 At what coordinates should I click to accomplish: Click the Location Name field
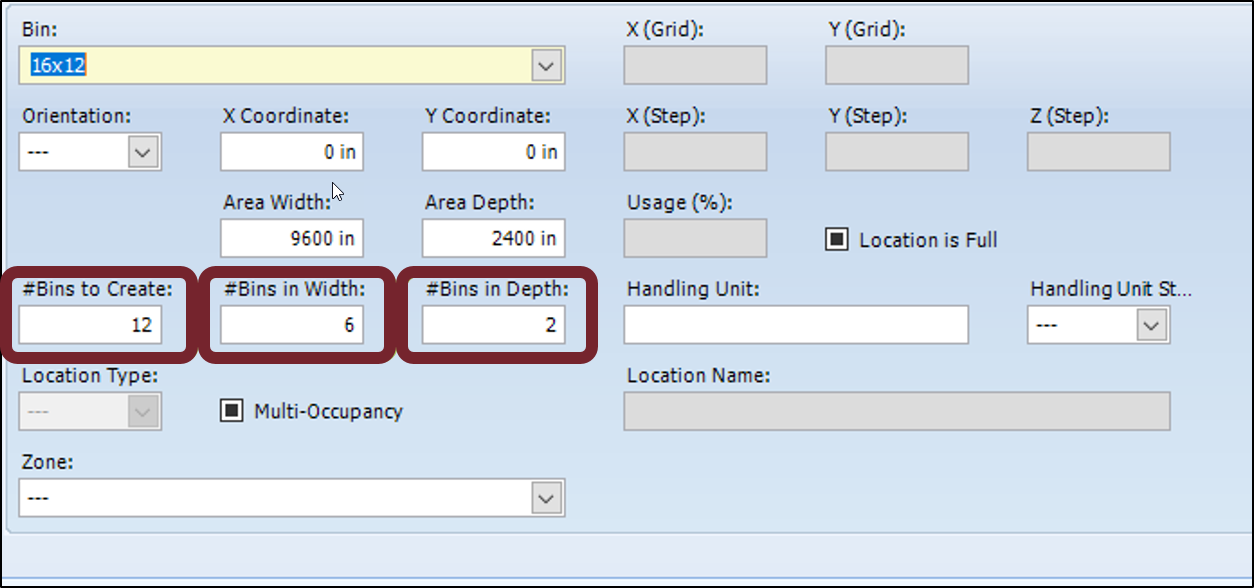[x=896, y=411]
